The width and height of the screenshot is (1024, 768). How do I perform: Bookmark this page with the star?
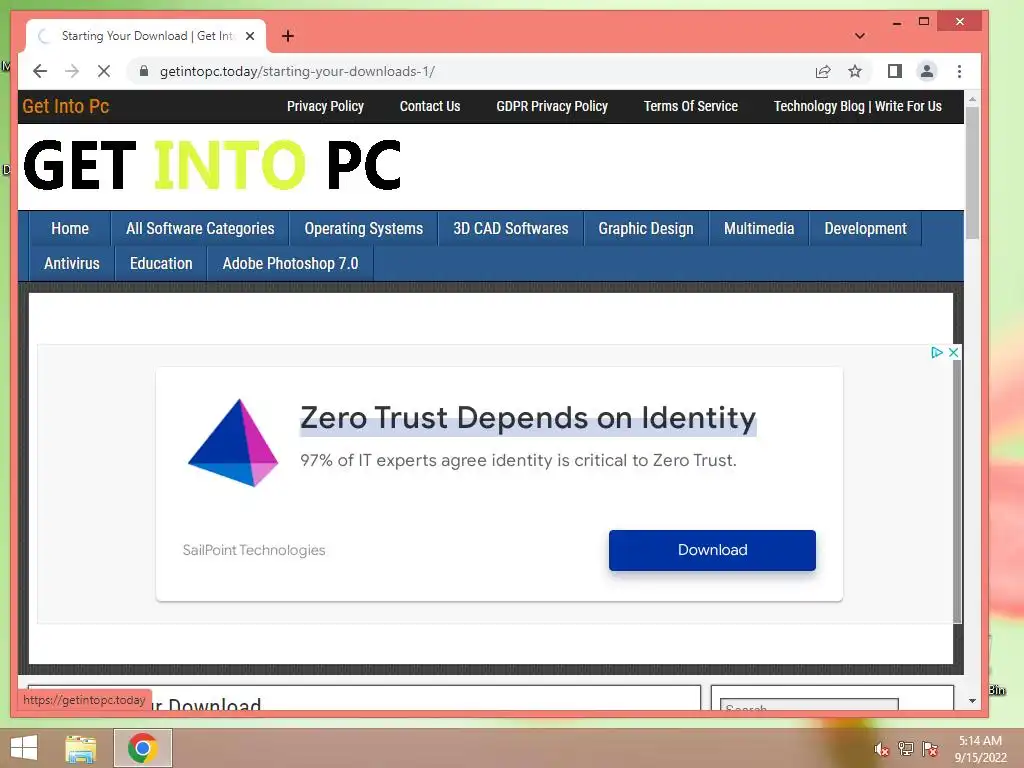[x=855, y=71]
